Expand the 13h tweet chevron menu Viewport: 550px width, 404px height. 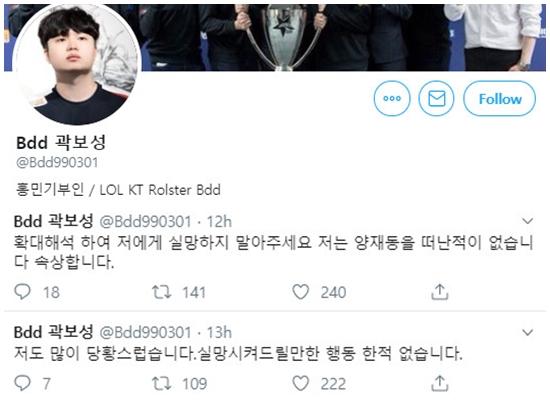pyautogui.click(x=528, y=332)
